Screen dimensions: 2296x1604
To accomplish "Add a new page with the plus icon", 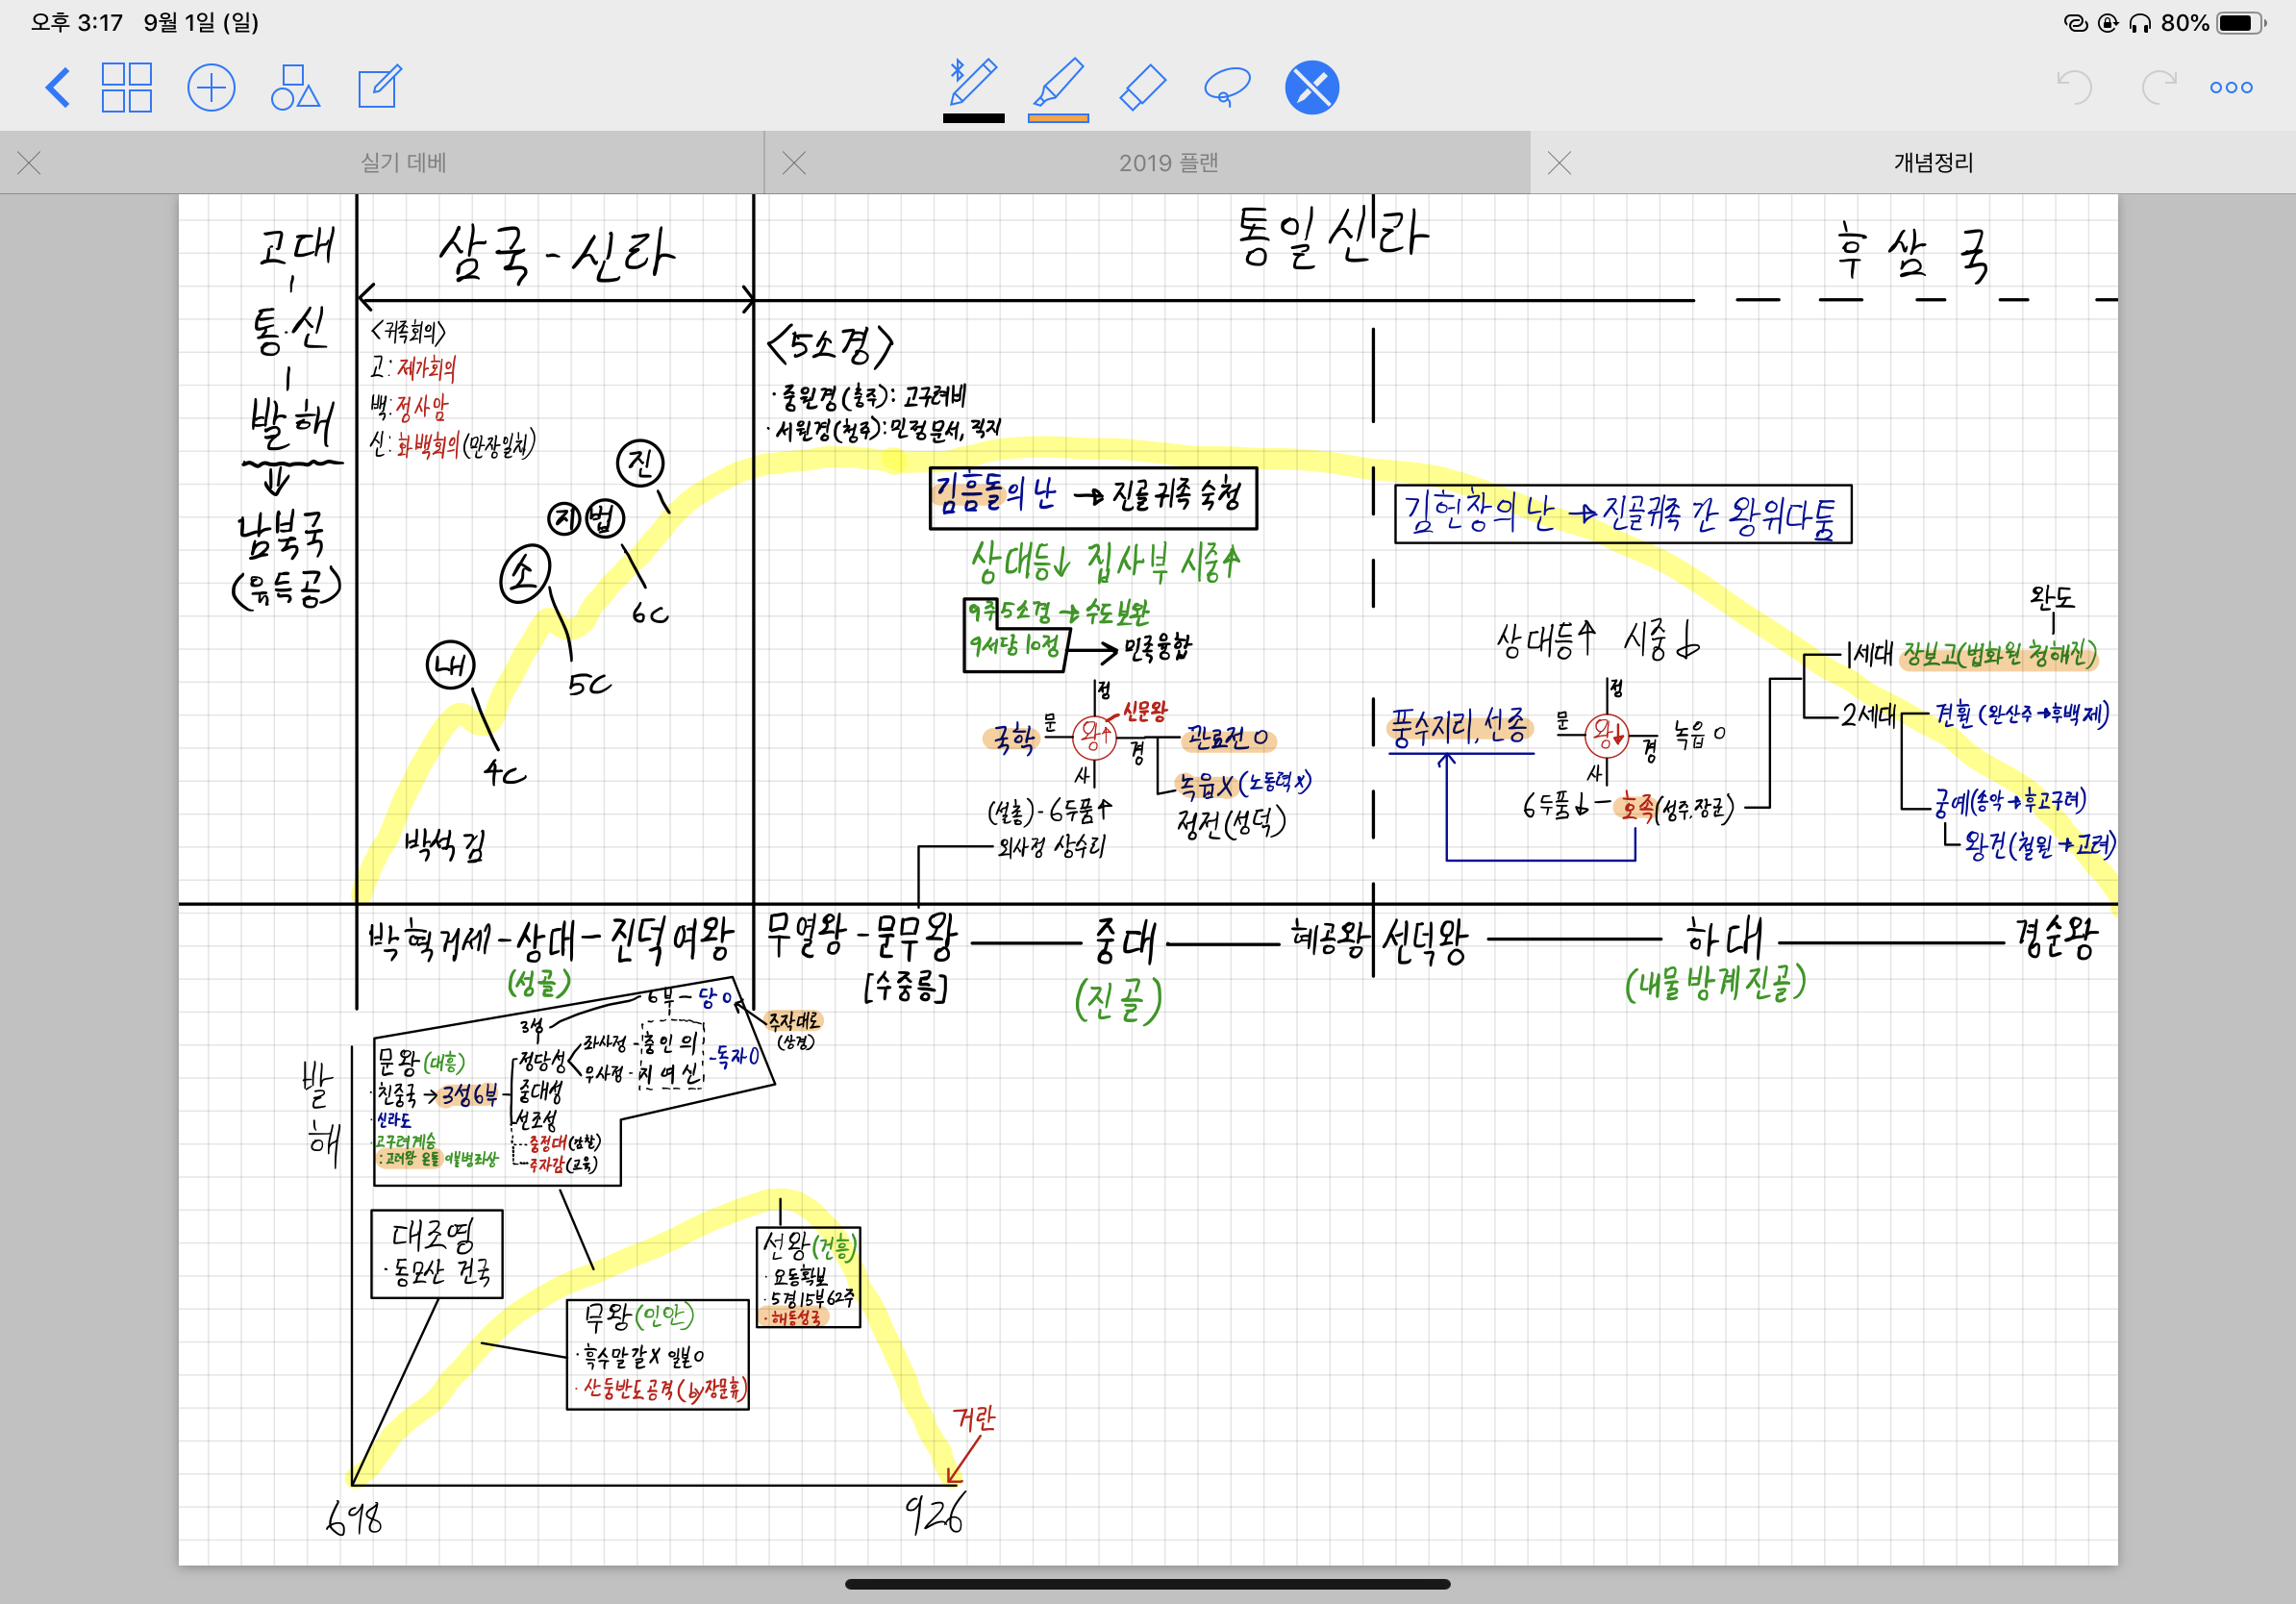I will click(211, 87).
